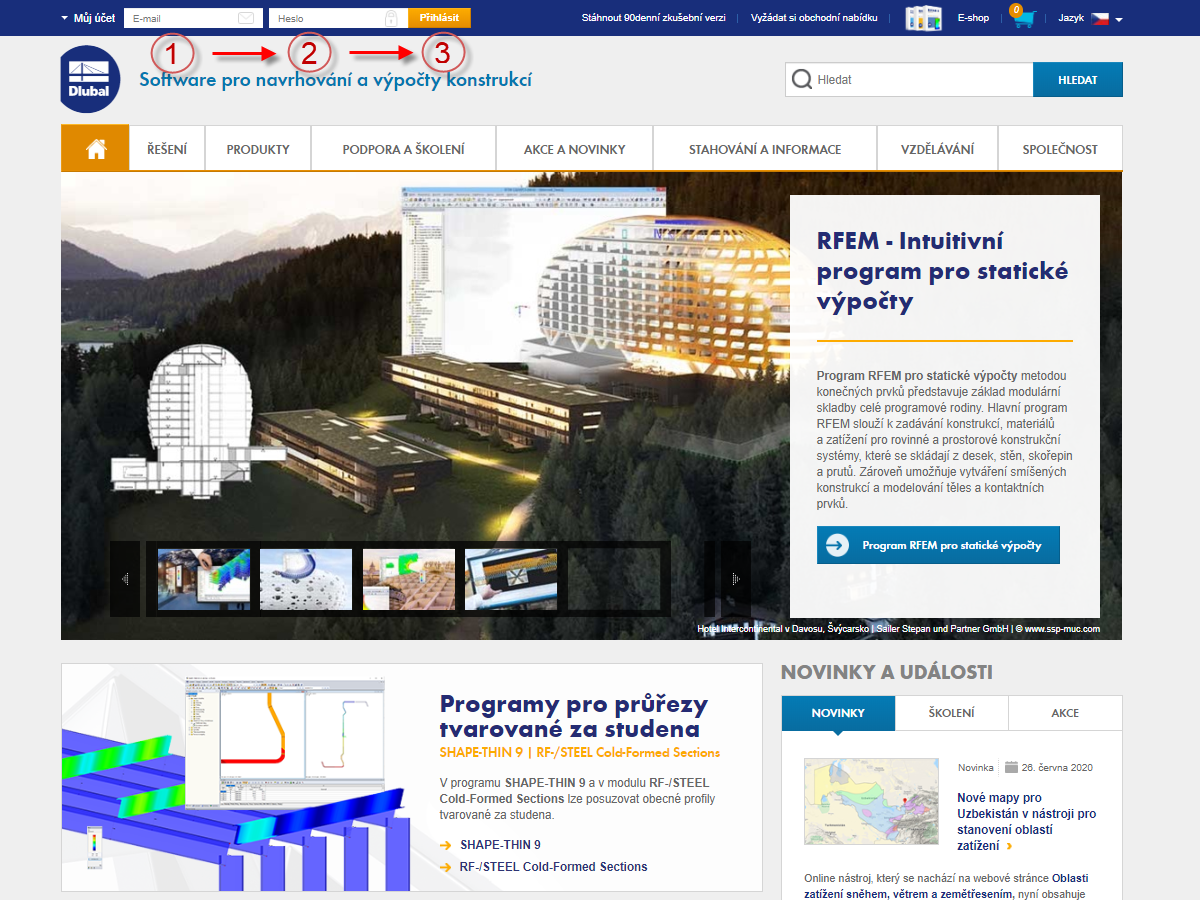Switch to the NOVINKY tab
Screen dimensions: 1200x900
(838, 713)
